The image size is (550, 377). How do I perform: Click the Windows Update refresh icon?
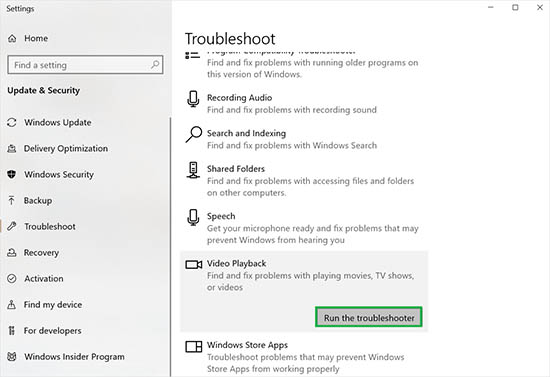pyautogui.click(x=12, y=122)
